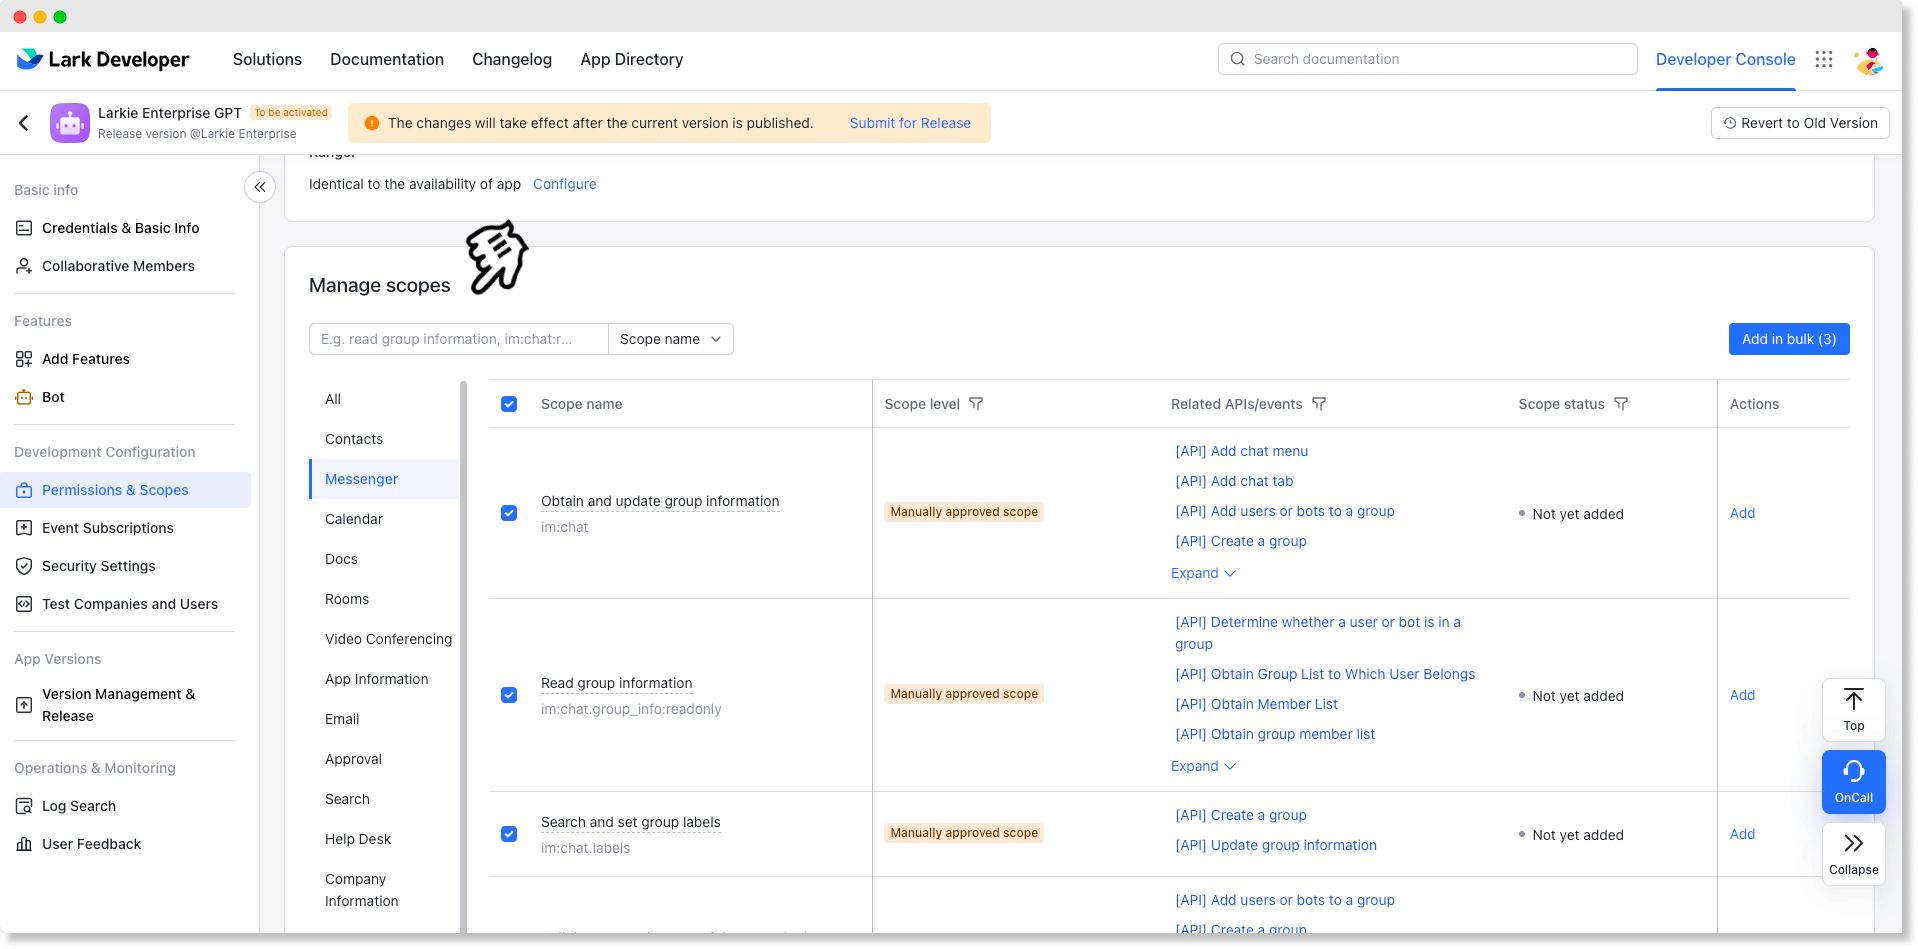Open the apps grid icon near Developer Console
1918x949 pixels.
(1824, 60)
